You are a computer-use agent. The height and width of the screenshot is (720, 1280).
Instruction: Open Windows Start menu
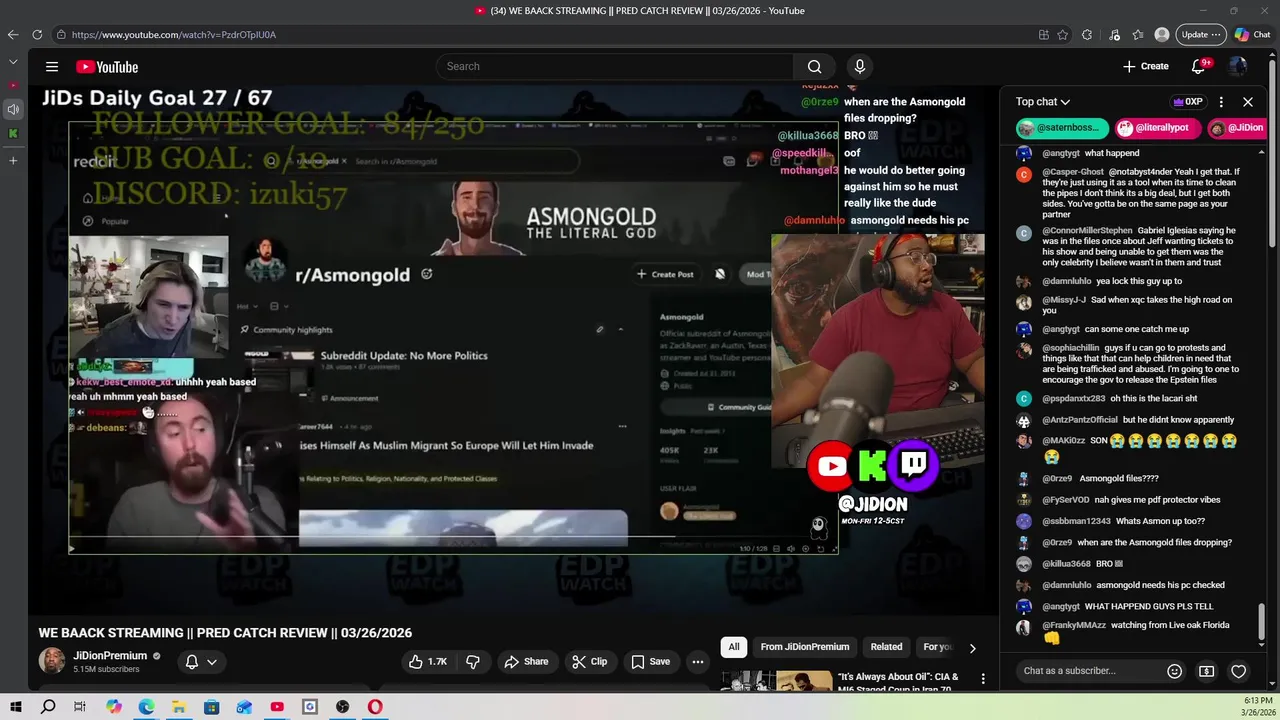coord(16,707)
